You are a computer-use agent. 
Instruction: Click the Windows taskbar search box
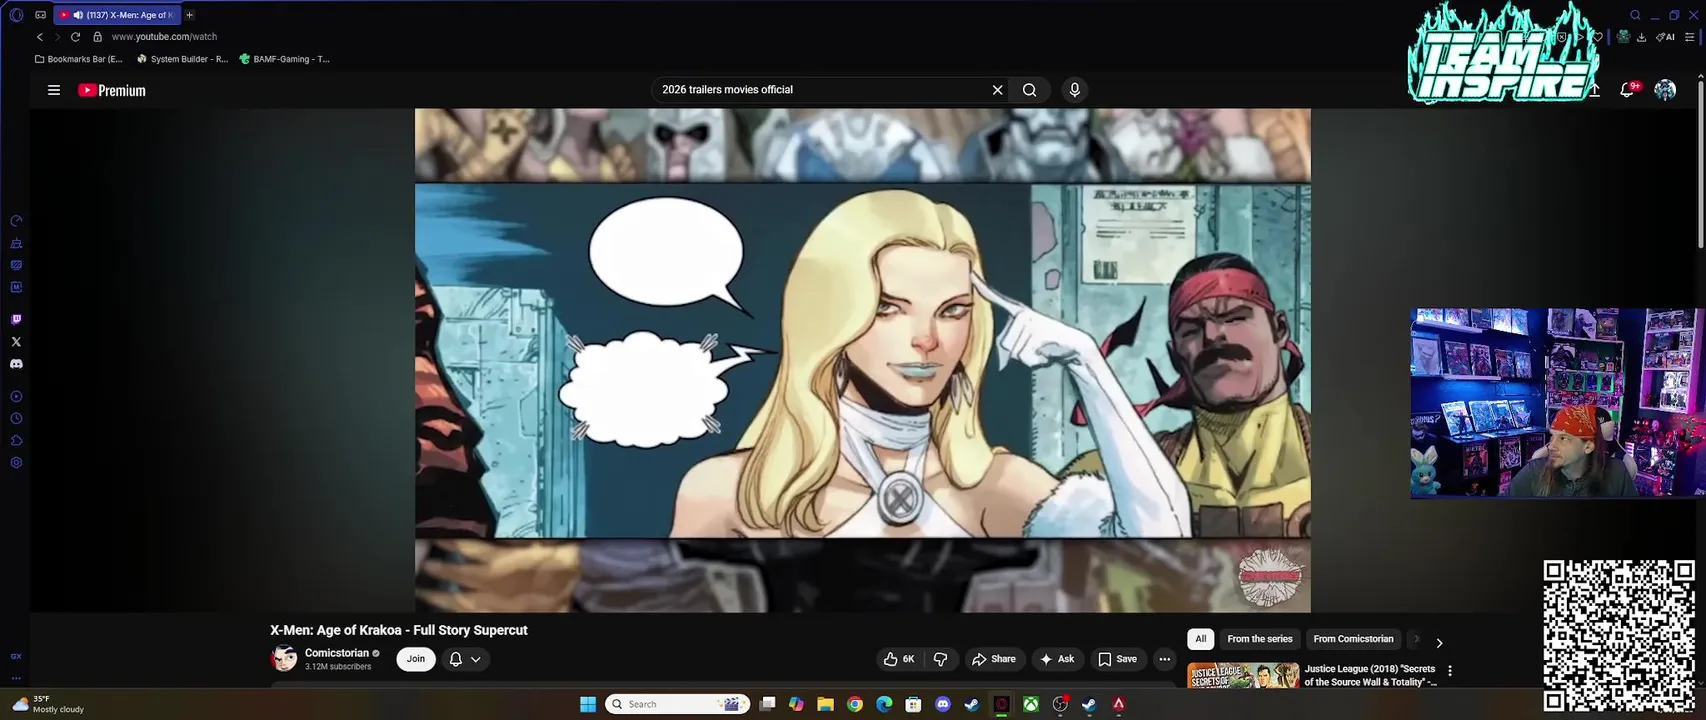(678, 704)
